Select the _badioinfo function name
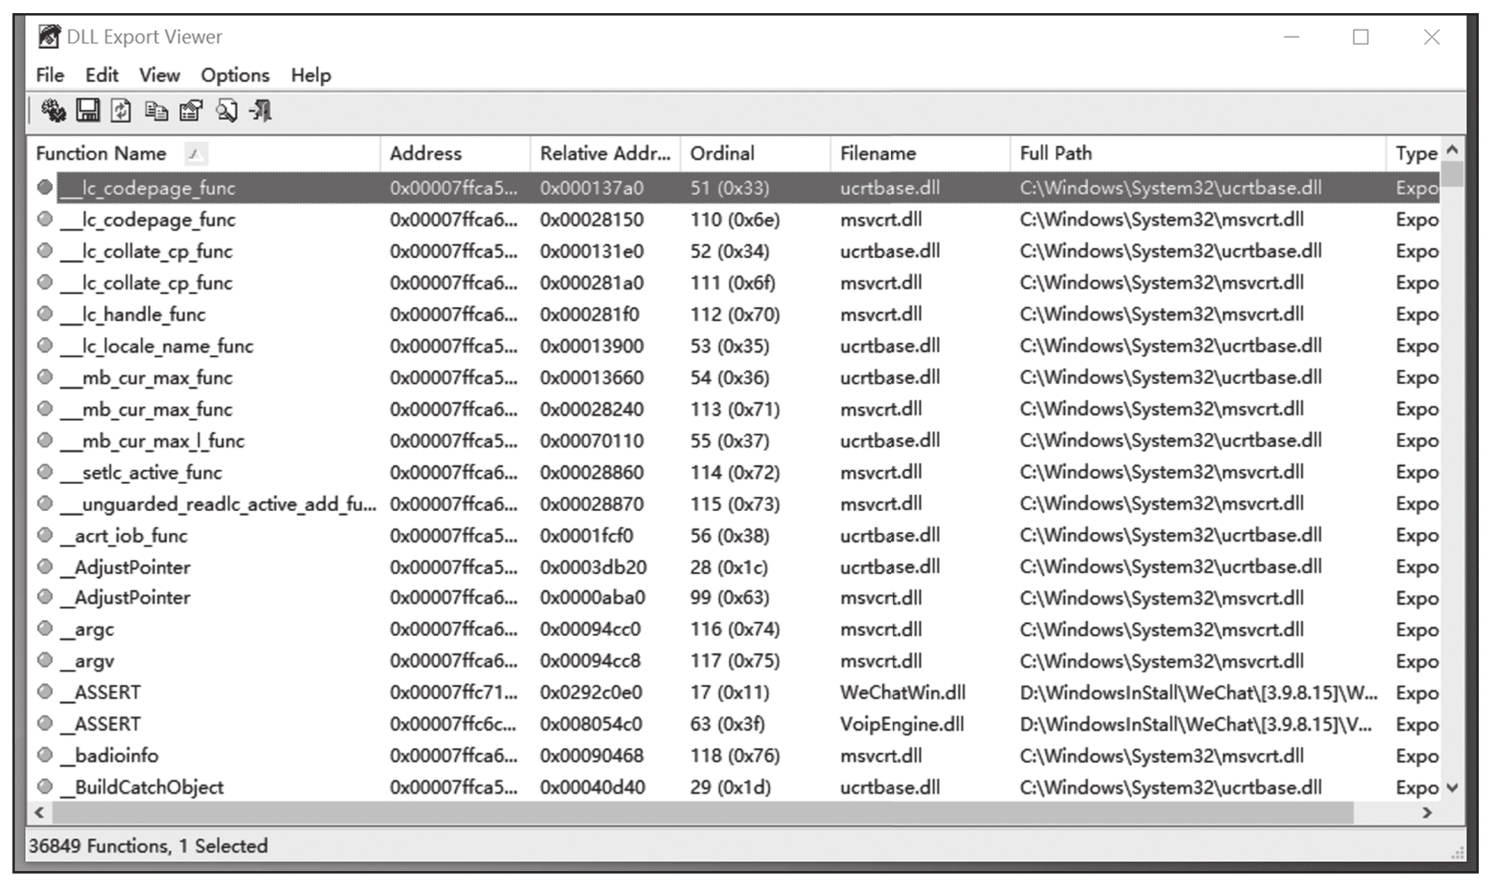The image size is (1492, 886). click(x=109, y=756)
